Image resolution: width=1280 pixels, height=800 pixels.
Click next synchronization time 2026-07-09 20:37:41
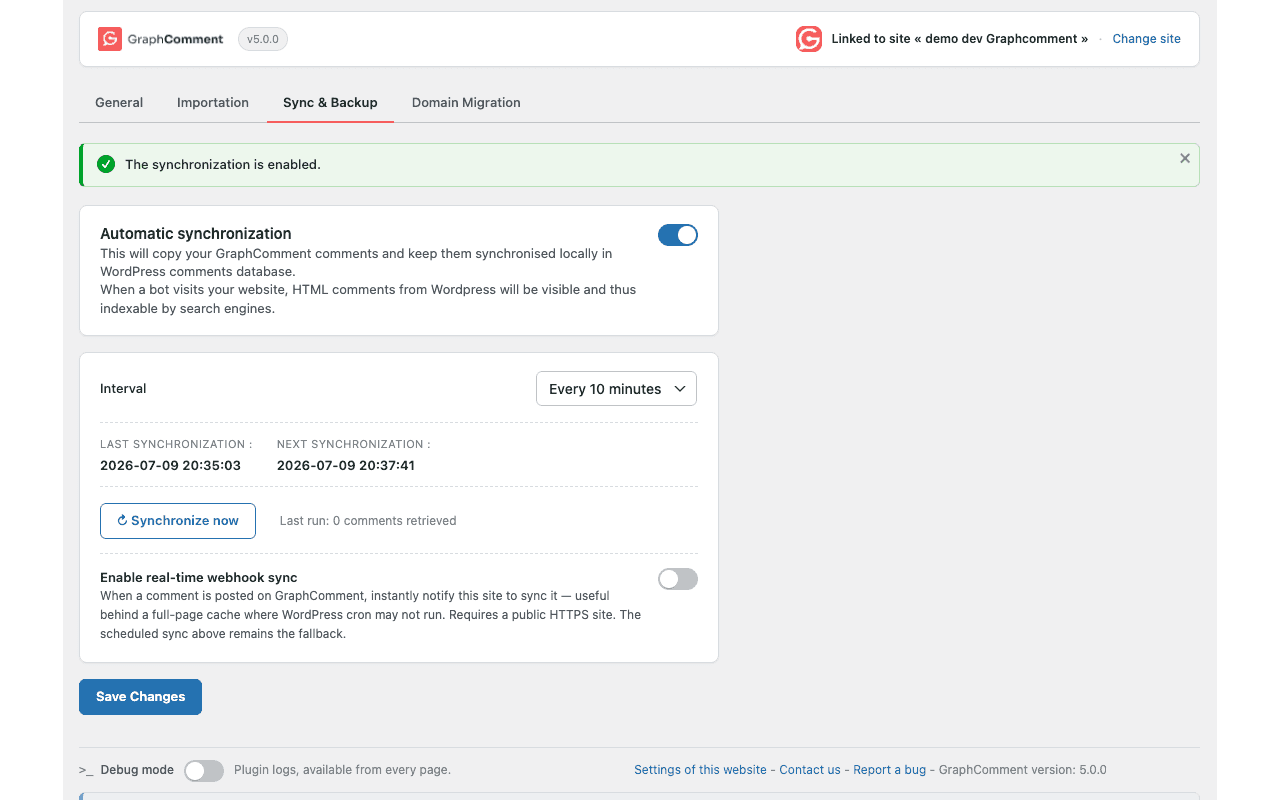[346, 466]
